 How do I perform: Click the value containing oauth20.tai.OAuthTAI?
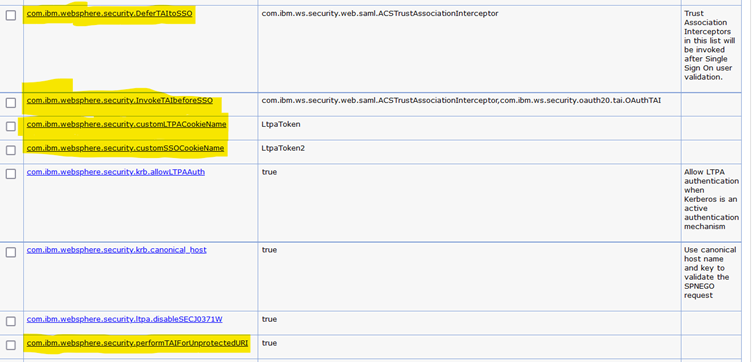[x=461, y=100]
